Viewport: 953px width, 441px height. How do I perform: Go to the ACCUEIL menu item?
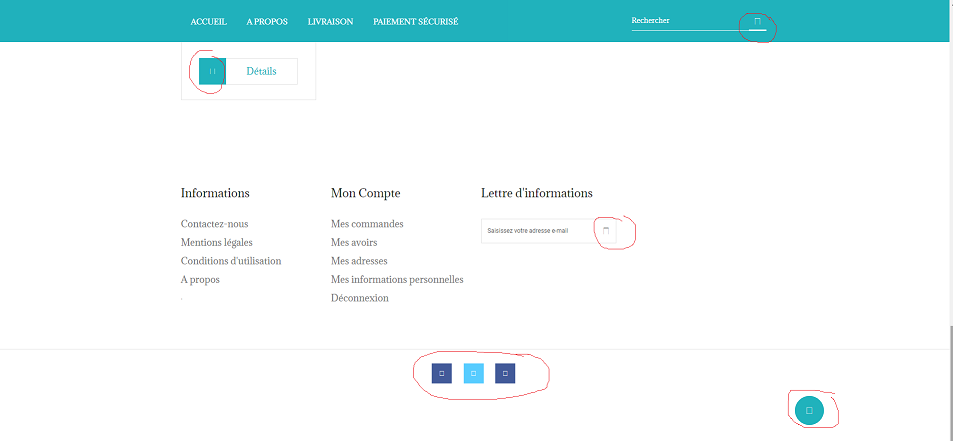tap(208, 21)
